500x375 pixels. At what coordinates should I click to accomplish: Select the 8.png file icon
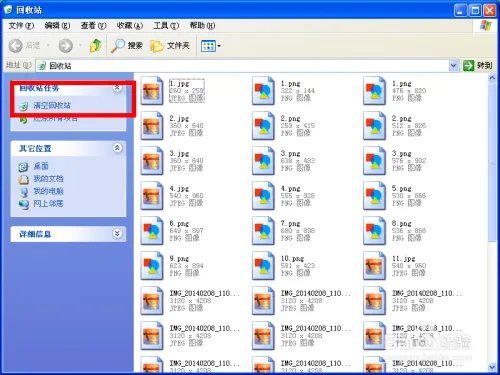(374, 230)
